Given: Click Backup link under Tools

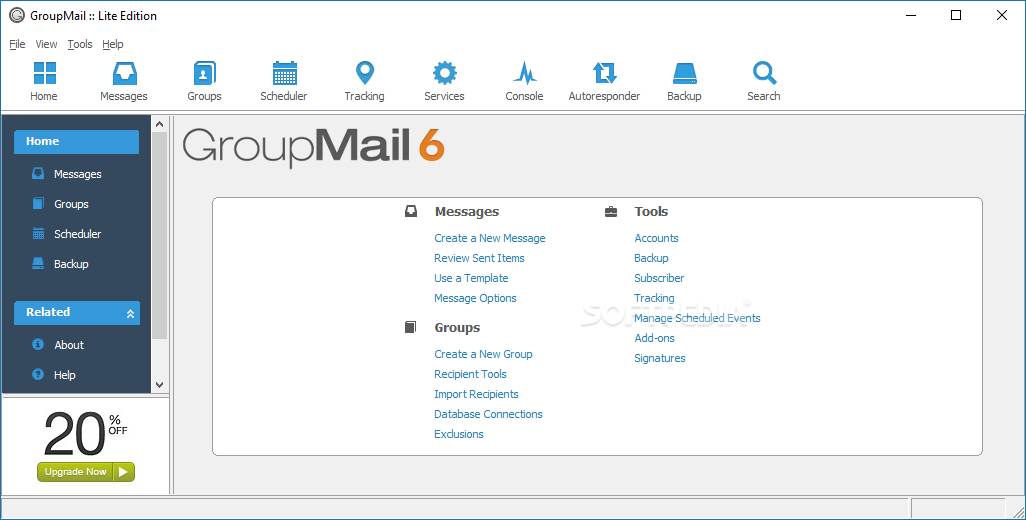Looking at the screenshot, I should [x=651, y=258].
